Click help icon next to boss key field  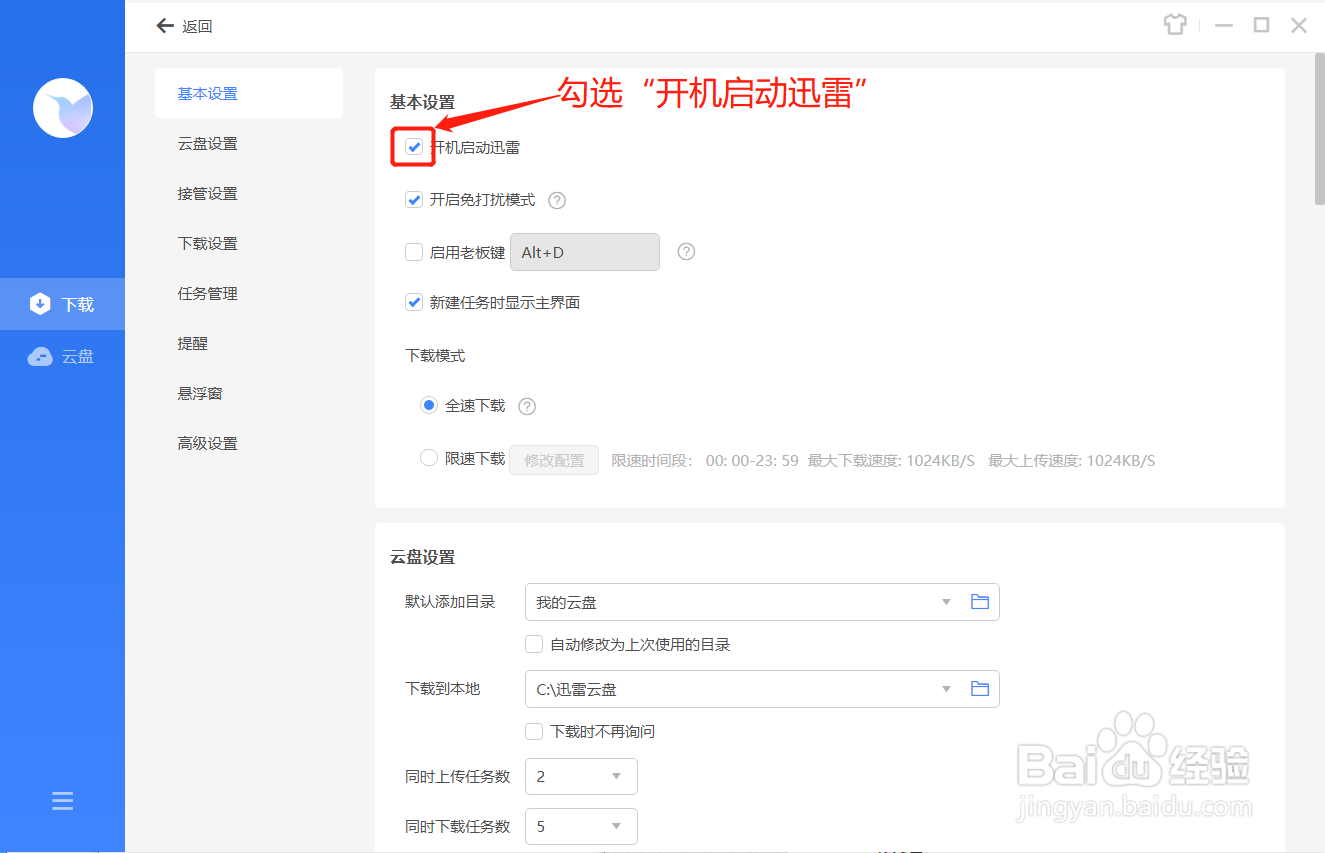tap(686, 252)
